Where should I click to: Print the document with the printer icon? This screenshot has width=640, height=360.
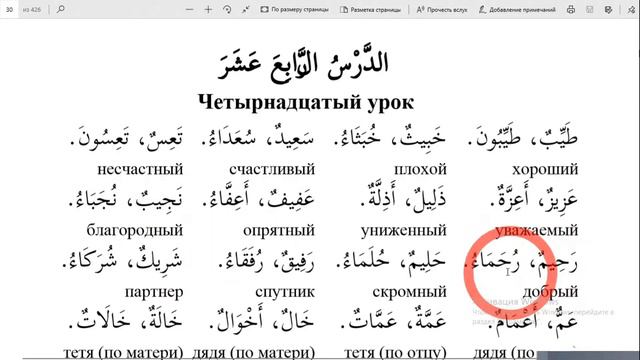coord(571,9)
